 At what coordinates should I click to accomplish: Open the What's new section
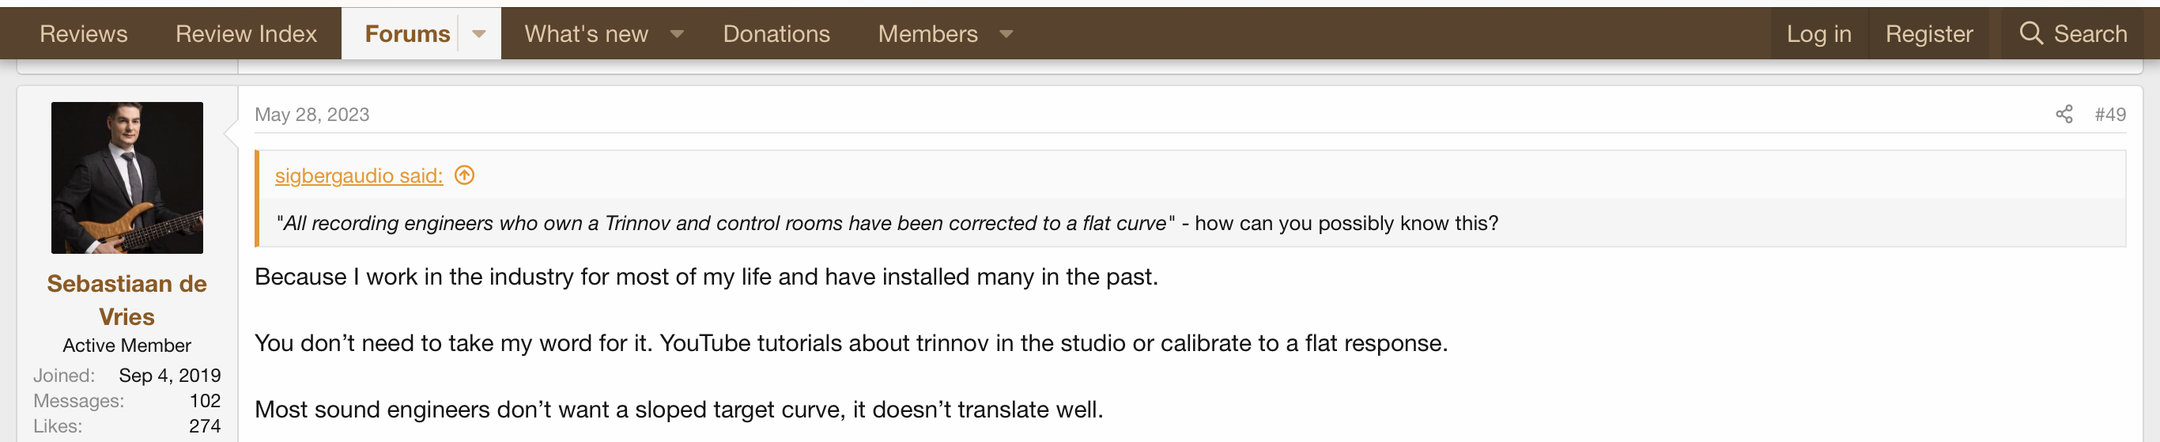(x=586, y=34)
